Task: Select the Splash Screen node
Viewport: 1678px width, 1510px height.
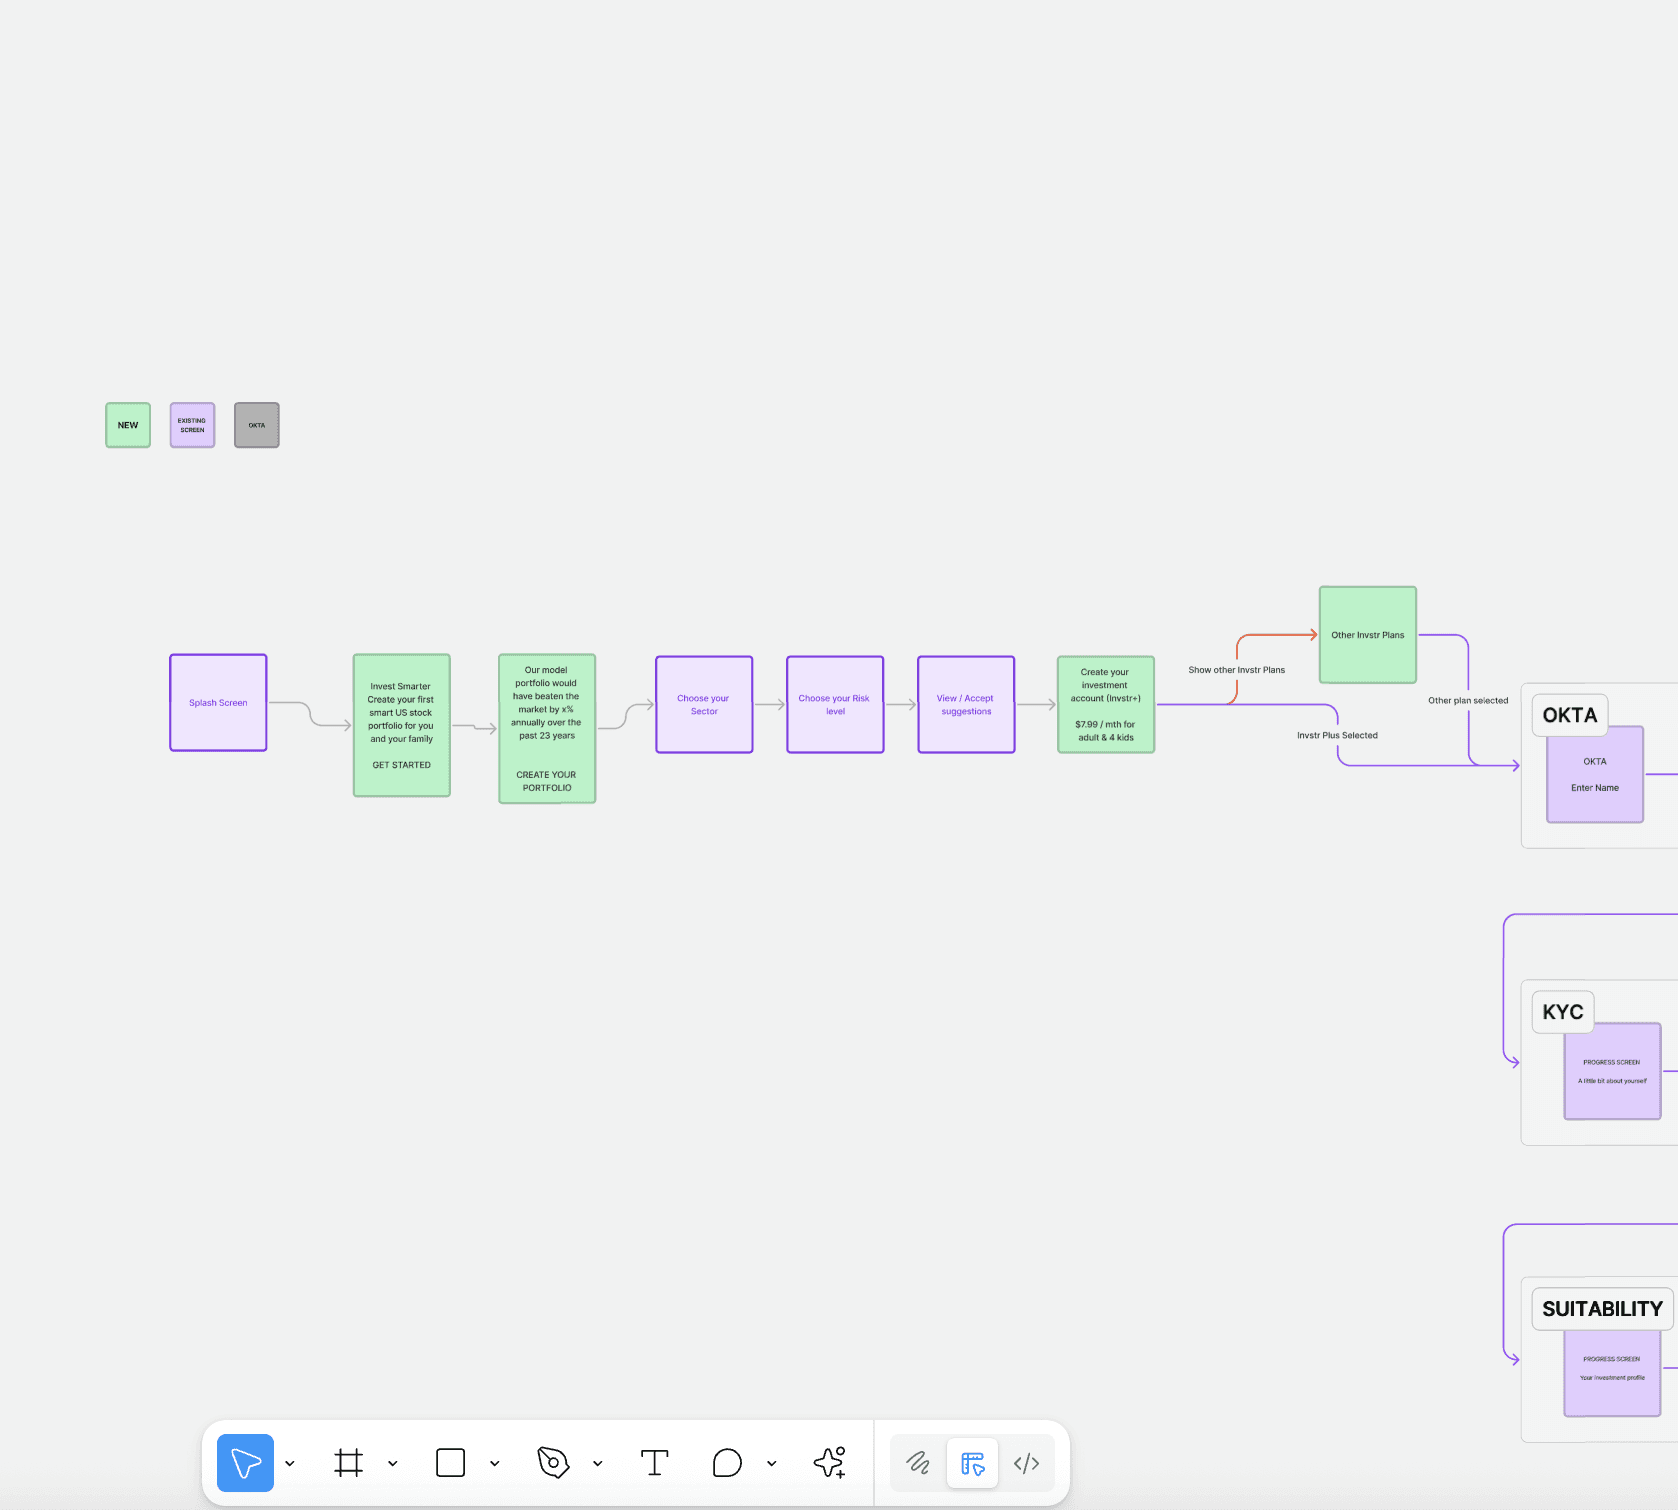Action: coord(218,703)
